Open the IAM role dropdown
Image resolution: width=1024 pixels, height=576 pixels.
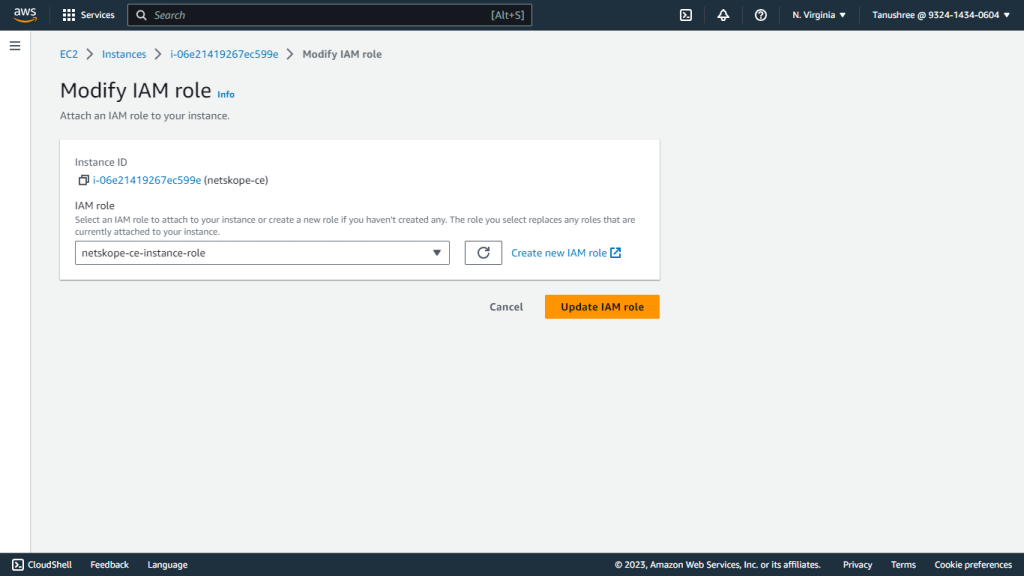[x=262, y=253]
